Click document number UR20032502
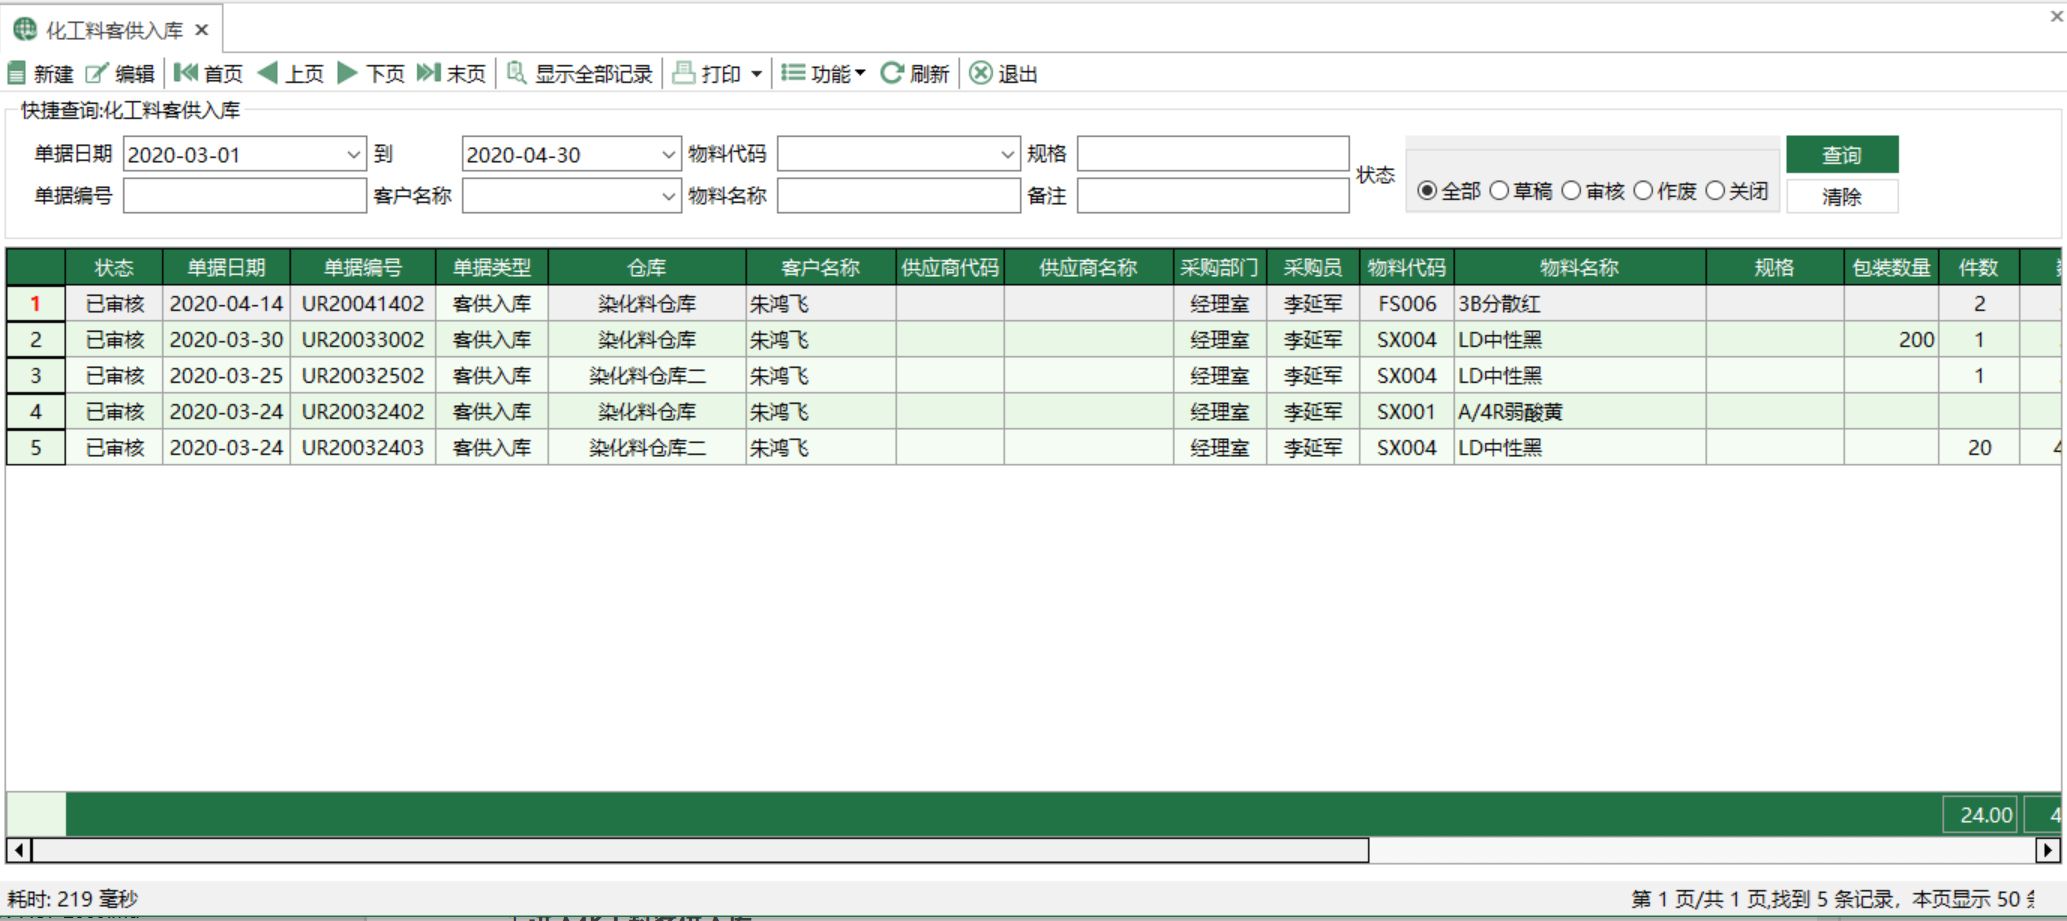 point(363,376)
